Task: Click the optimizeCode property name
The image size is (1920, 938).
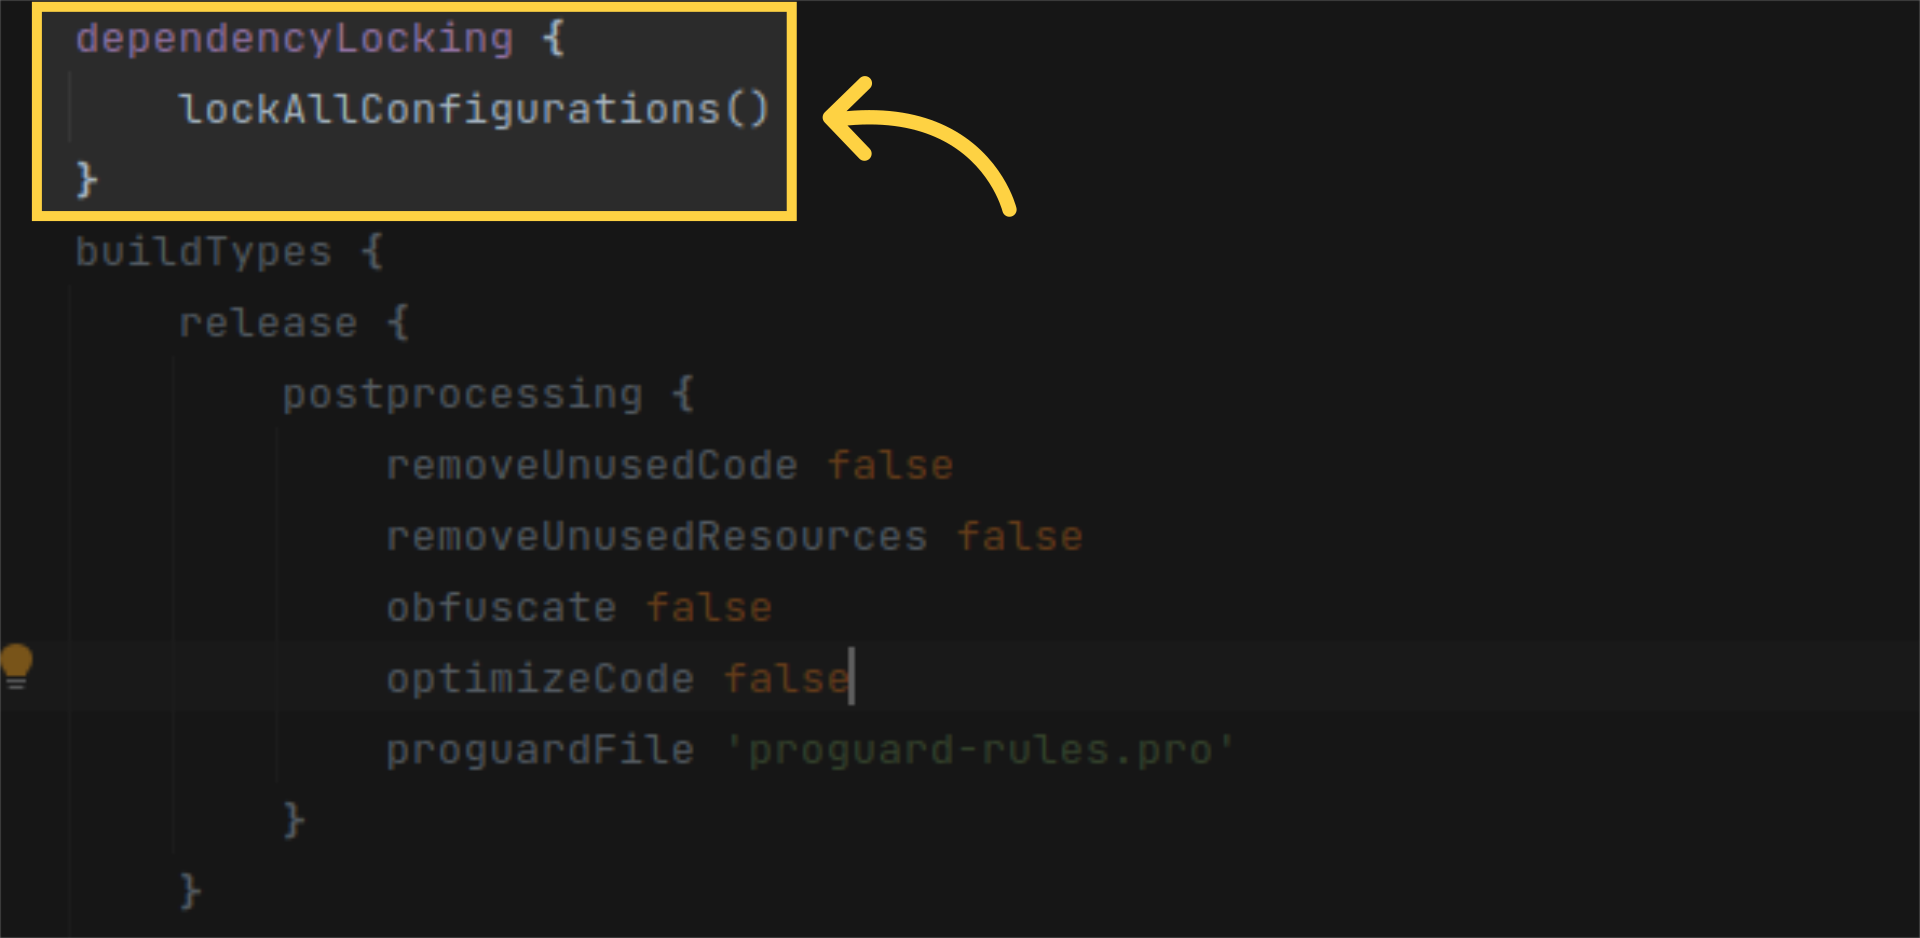Action: pos(540,679)
